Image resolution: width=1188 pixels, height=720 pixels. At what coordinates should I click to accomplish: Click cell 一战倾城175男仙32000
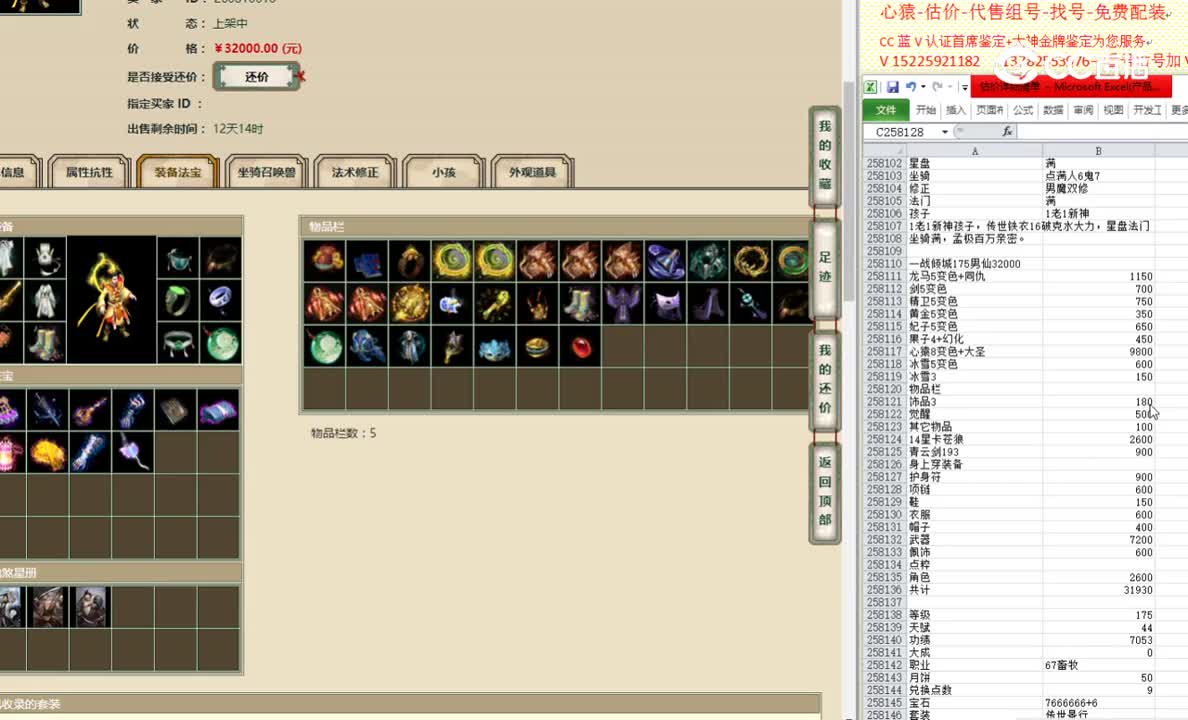coord(974,264)
